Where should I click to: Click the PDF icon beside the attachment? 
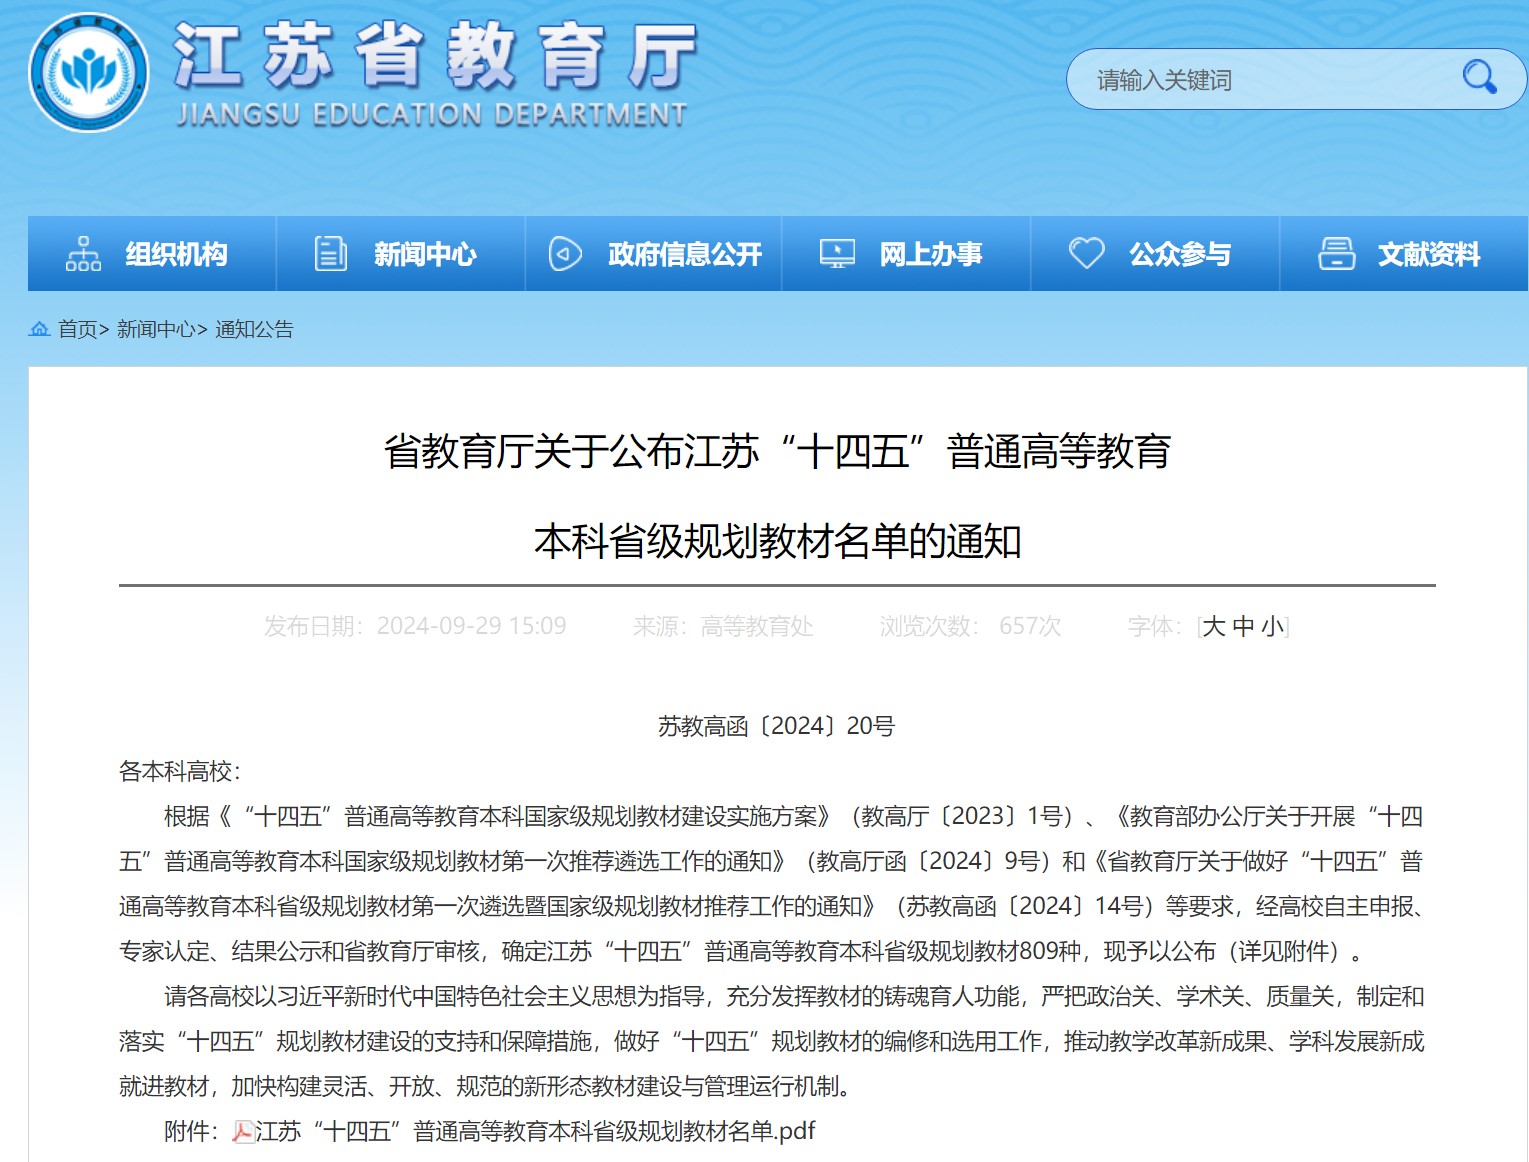click(243, 1132)
